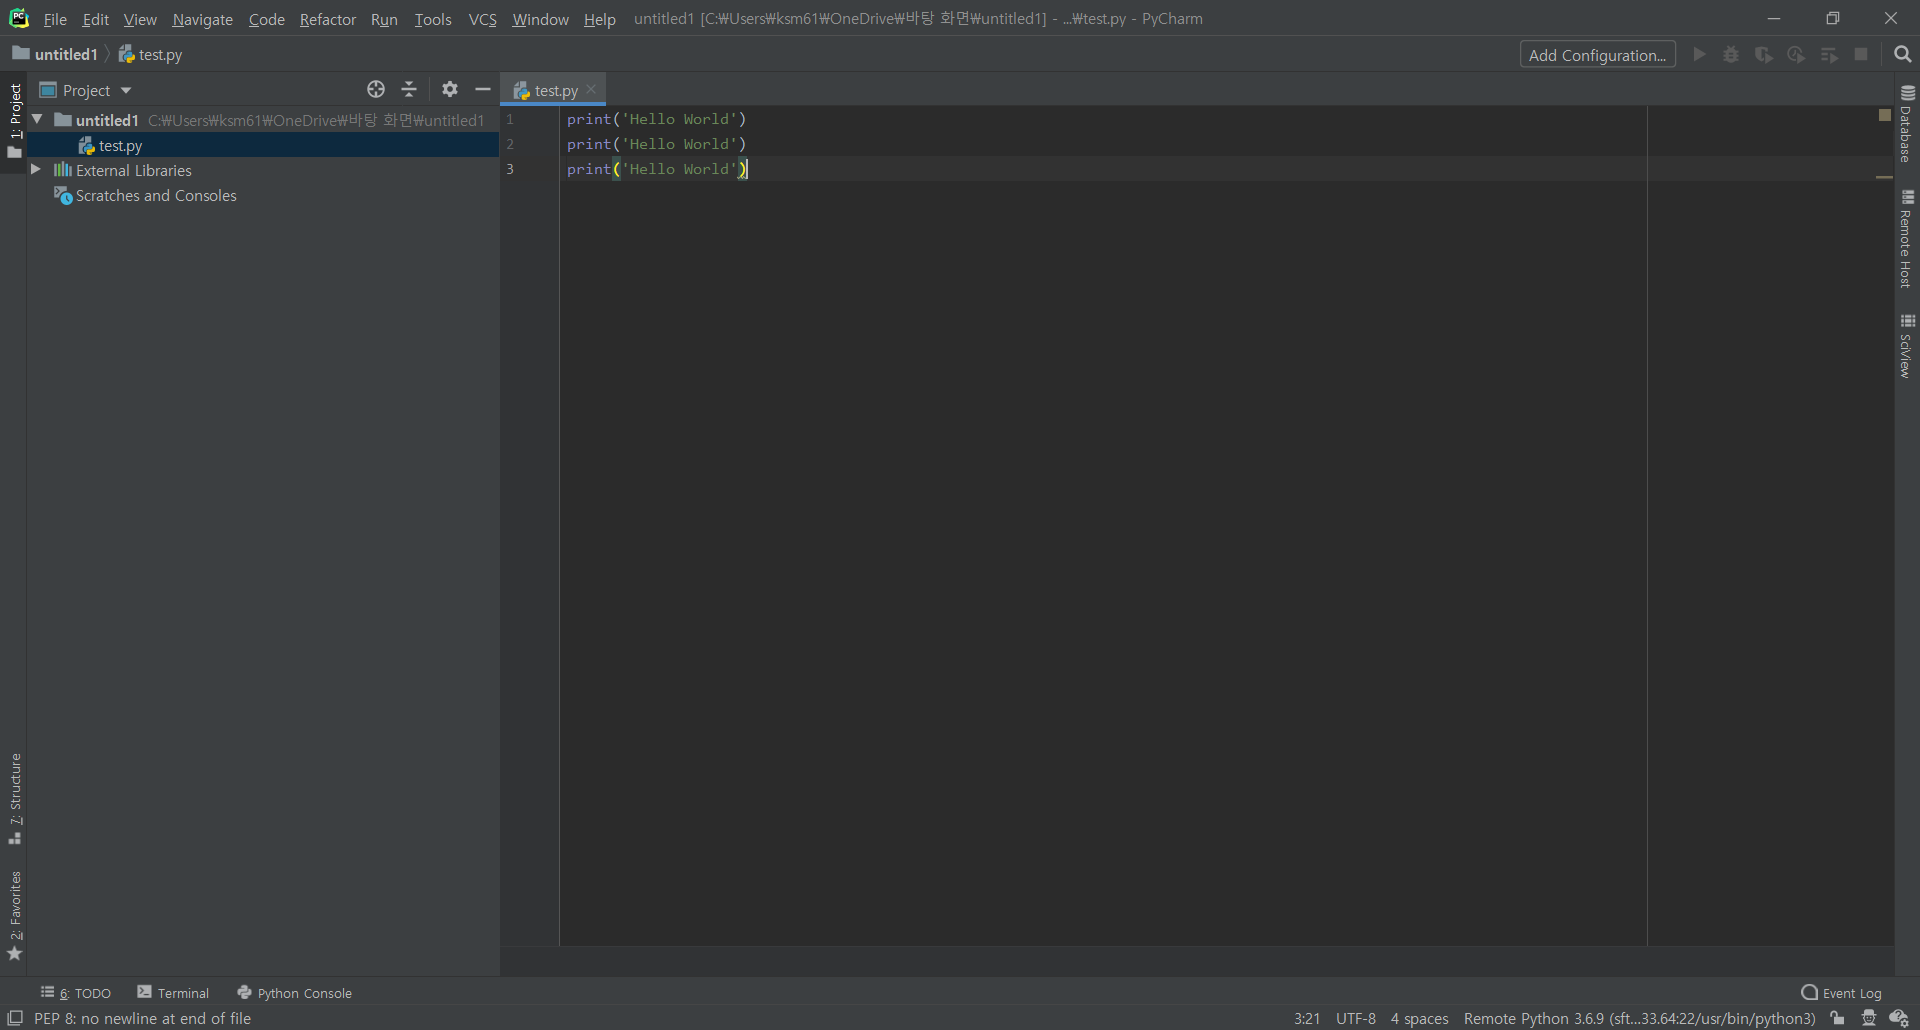The height and width of the screenshot is (1030, 1920).
Task: Click the 3:21 line-column indicator
Action: [1306, 1018]
